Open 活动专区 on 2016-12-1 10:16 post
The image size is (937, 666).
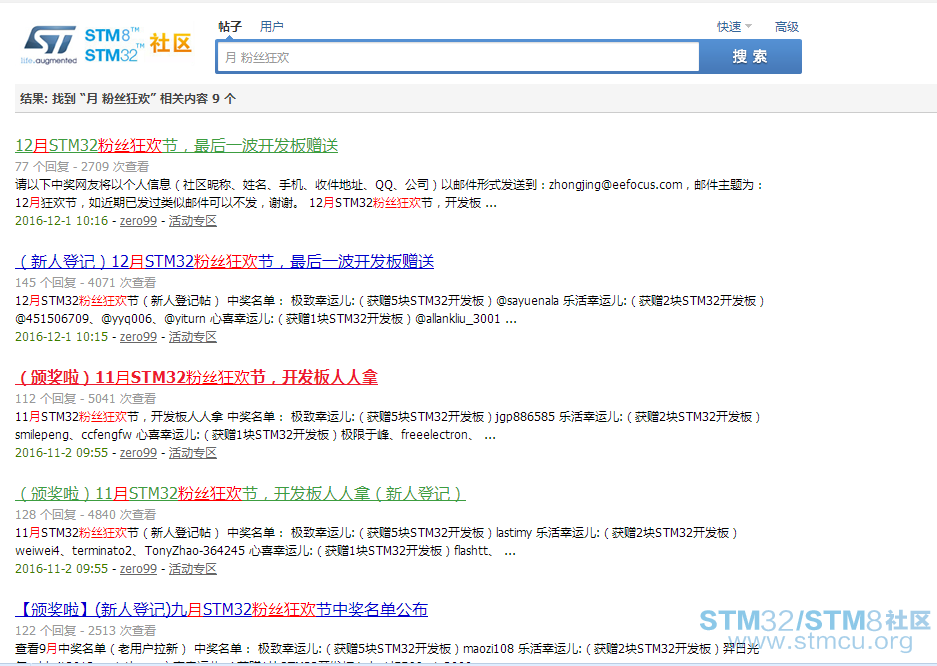click(x=192, y=221)
